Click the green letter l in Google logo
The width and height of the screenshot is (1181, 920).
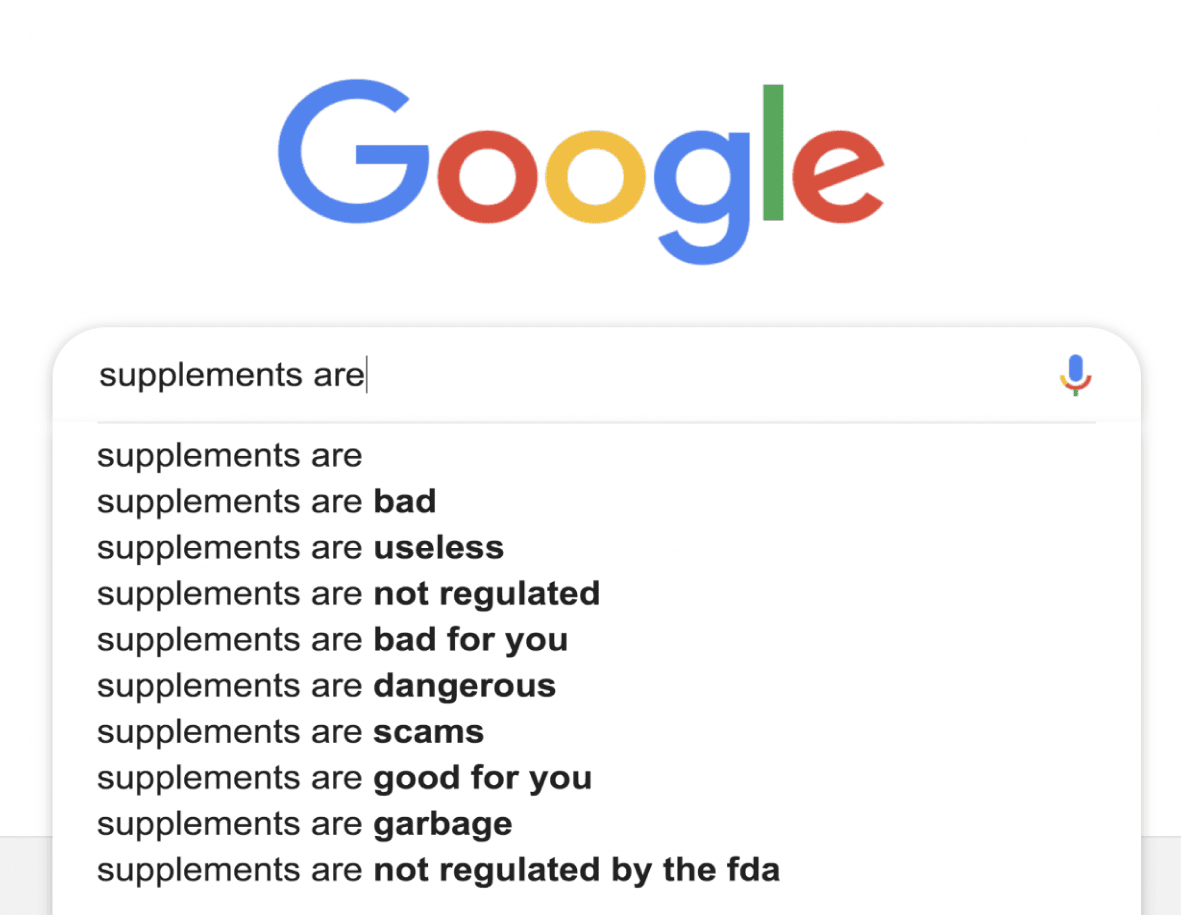tap(773, 152)
